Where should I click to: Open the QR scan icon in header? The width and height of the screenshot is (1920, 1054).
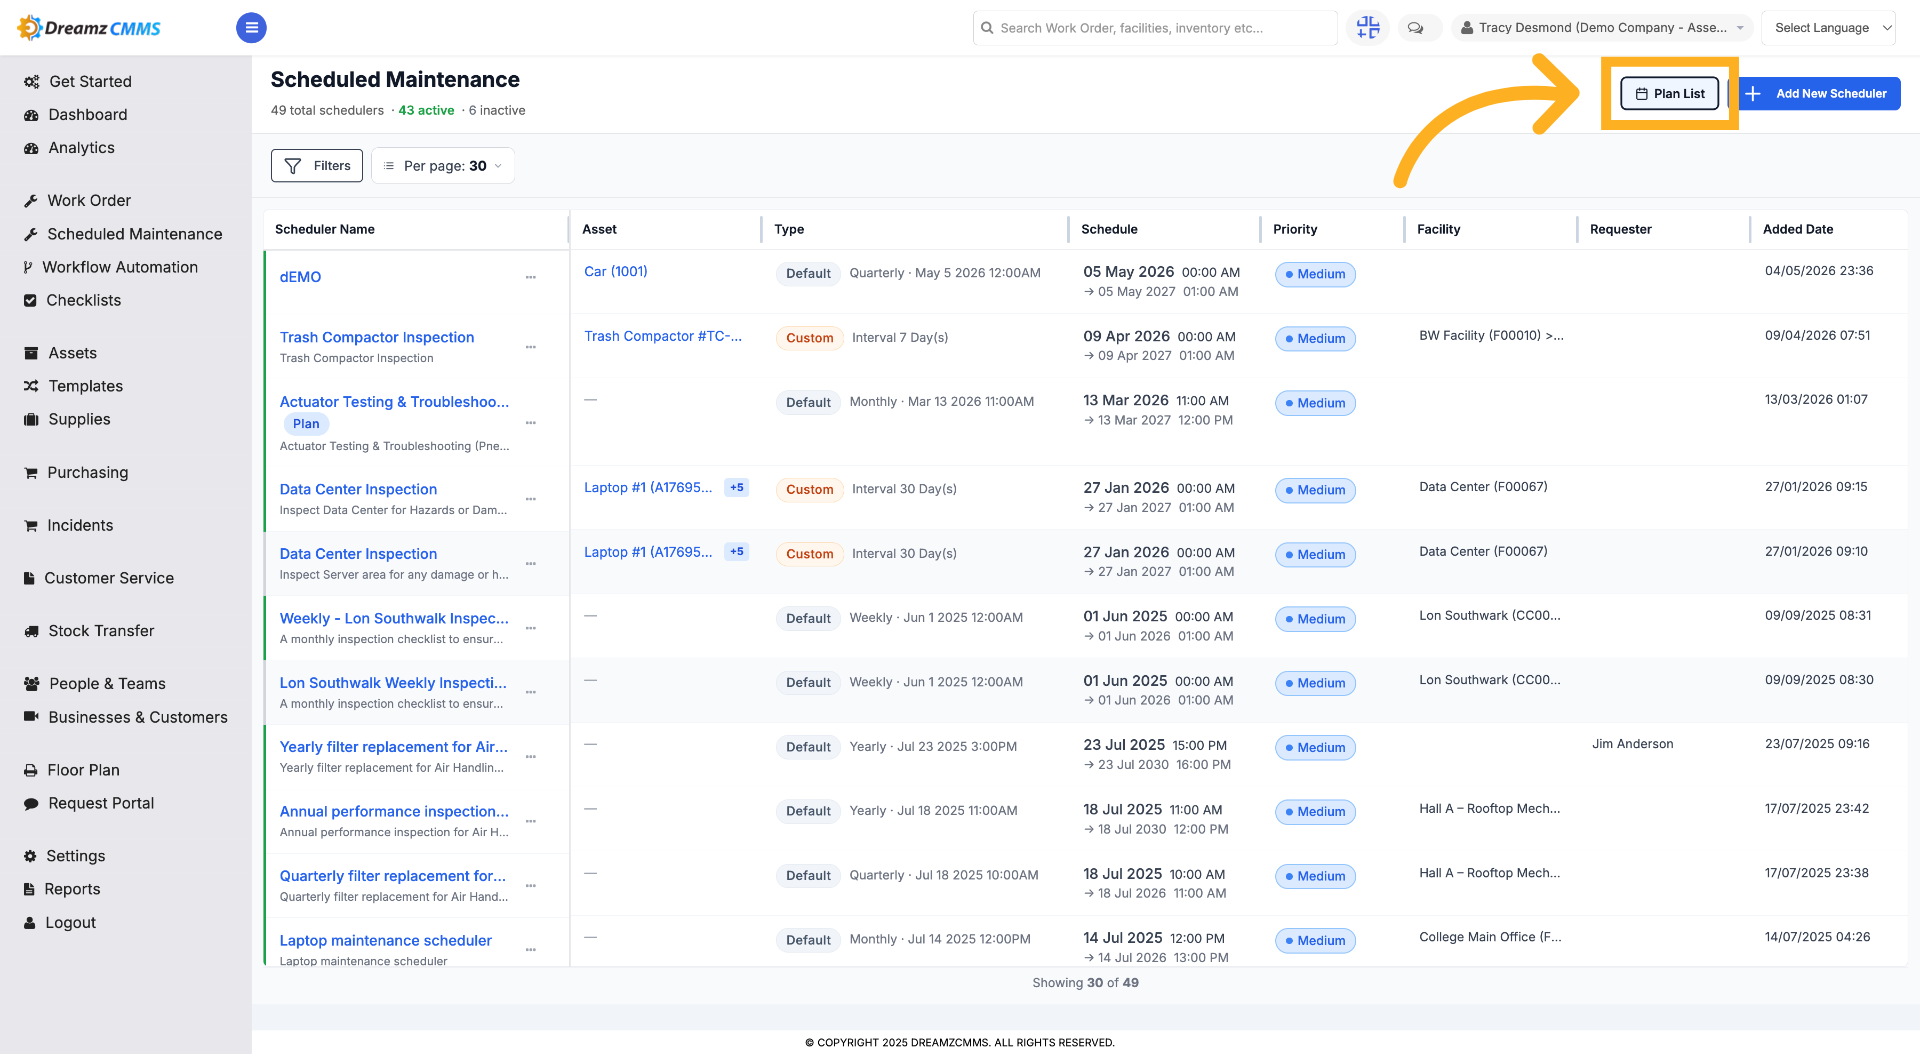click(1367, 28)
